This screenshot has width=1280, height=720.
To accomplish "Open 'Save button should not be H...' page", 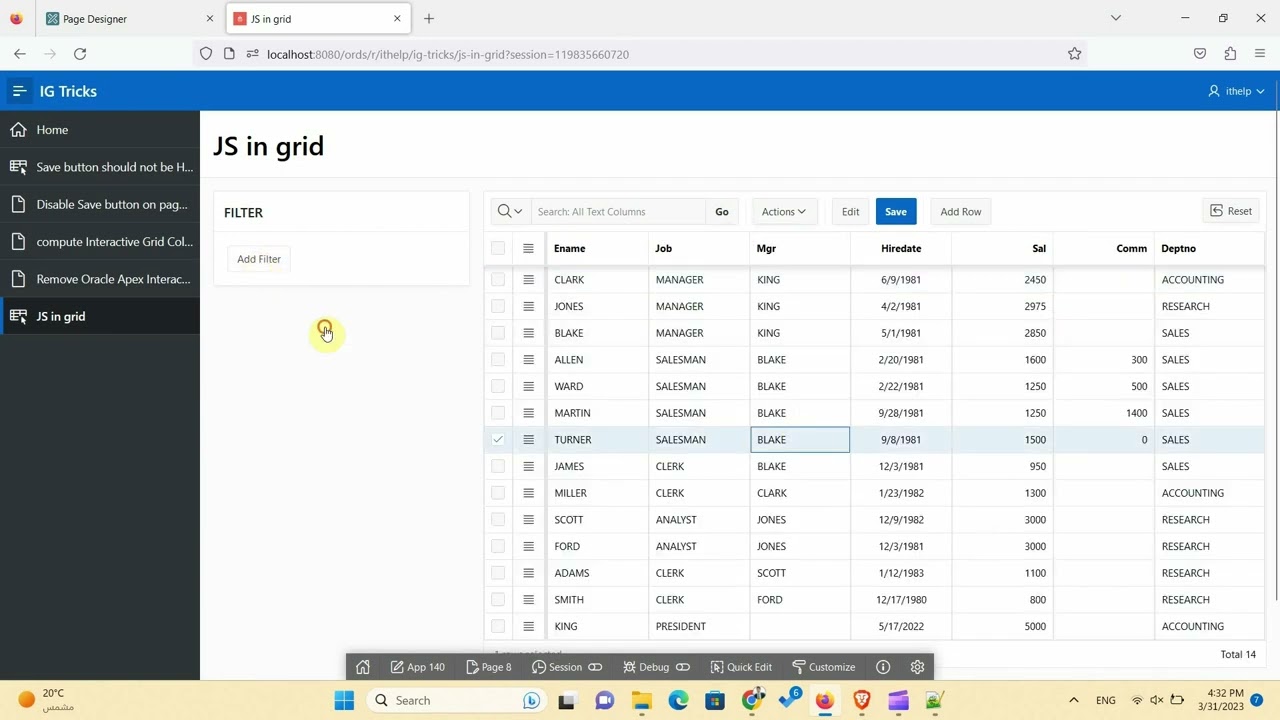I will pos(100,167).
